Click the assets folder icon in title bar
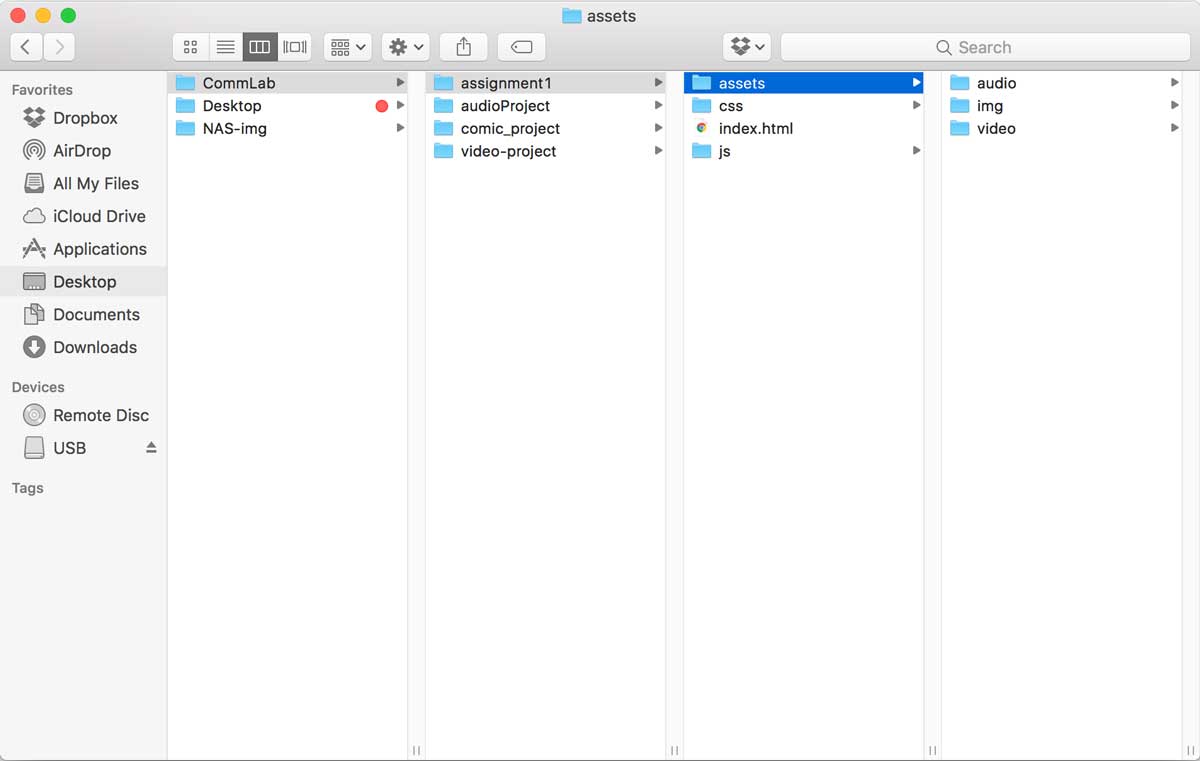 click(x=572, y=16)
